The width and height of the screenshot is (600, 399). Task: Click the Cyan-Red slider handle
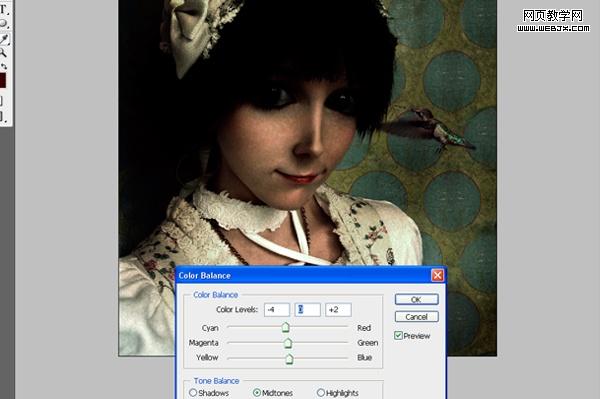click(x=285, y=327)
